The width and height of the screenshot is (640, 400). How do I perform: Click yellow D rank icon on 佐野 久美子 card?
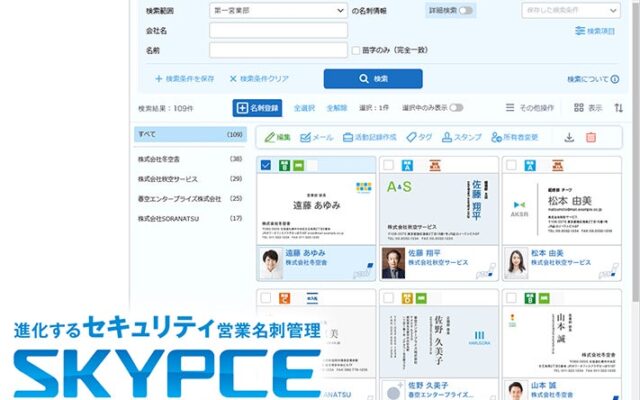[x=407, y=298]
